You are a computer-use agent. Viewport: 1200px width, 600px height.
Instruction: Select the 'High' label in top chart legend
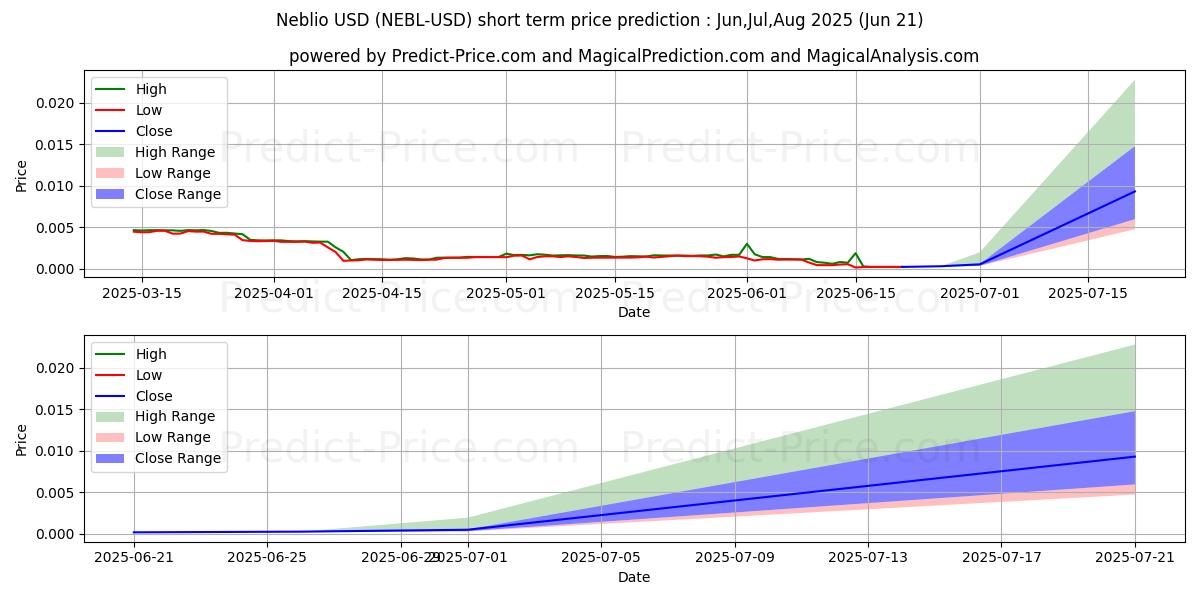point(151,90)
